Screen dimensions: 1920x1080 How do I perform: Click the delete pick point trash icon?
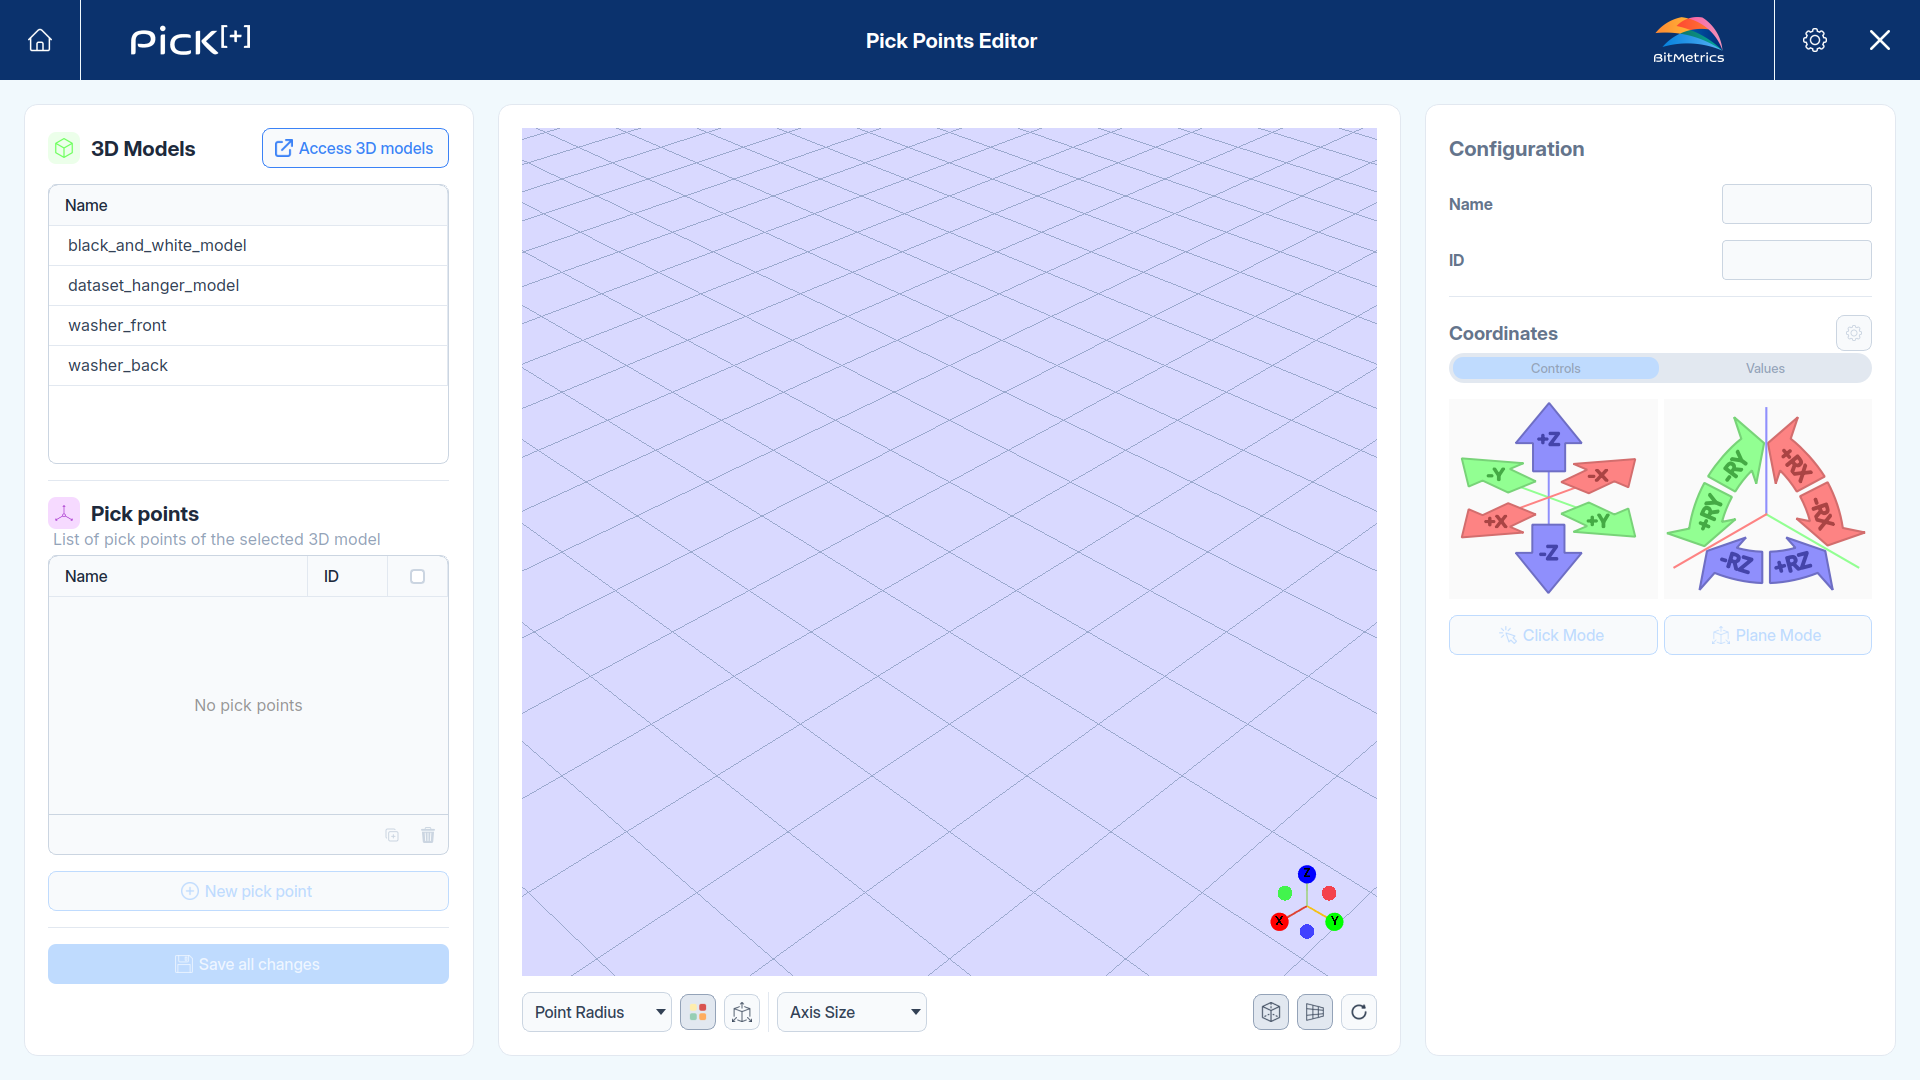point(428,835)
